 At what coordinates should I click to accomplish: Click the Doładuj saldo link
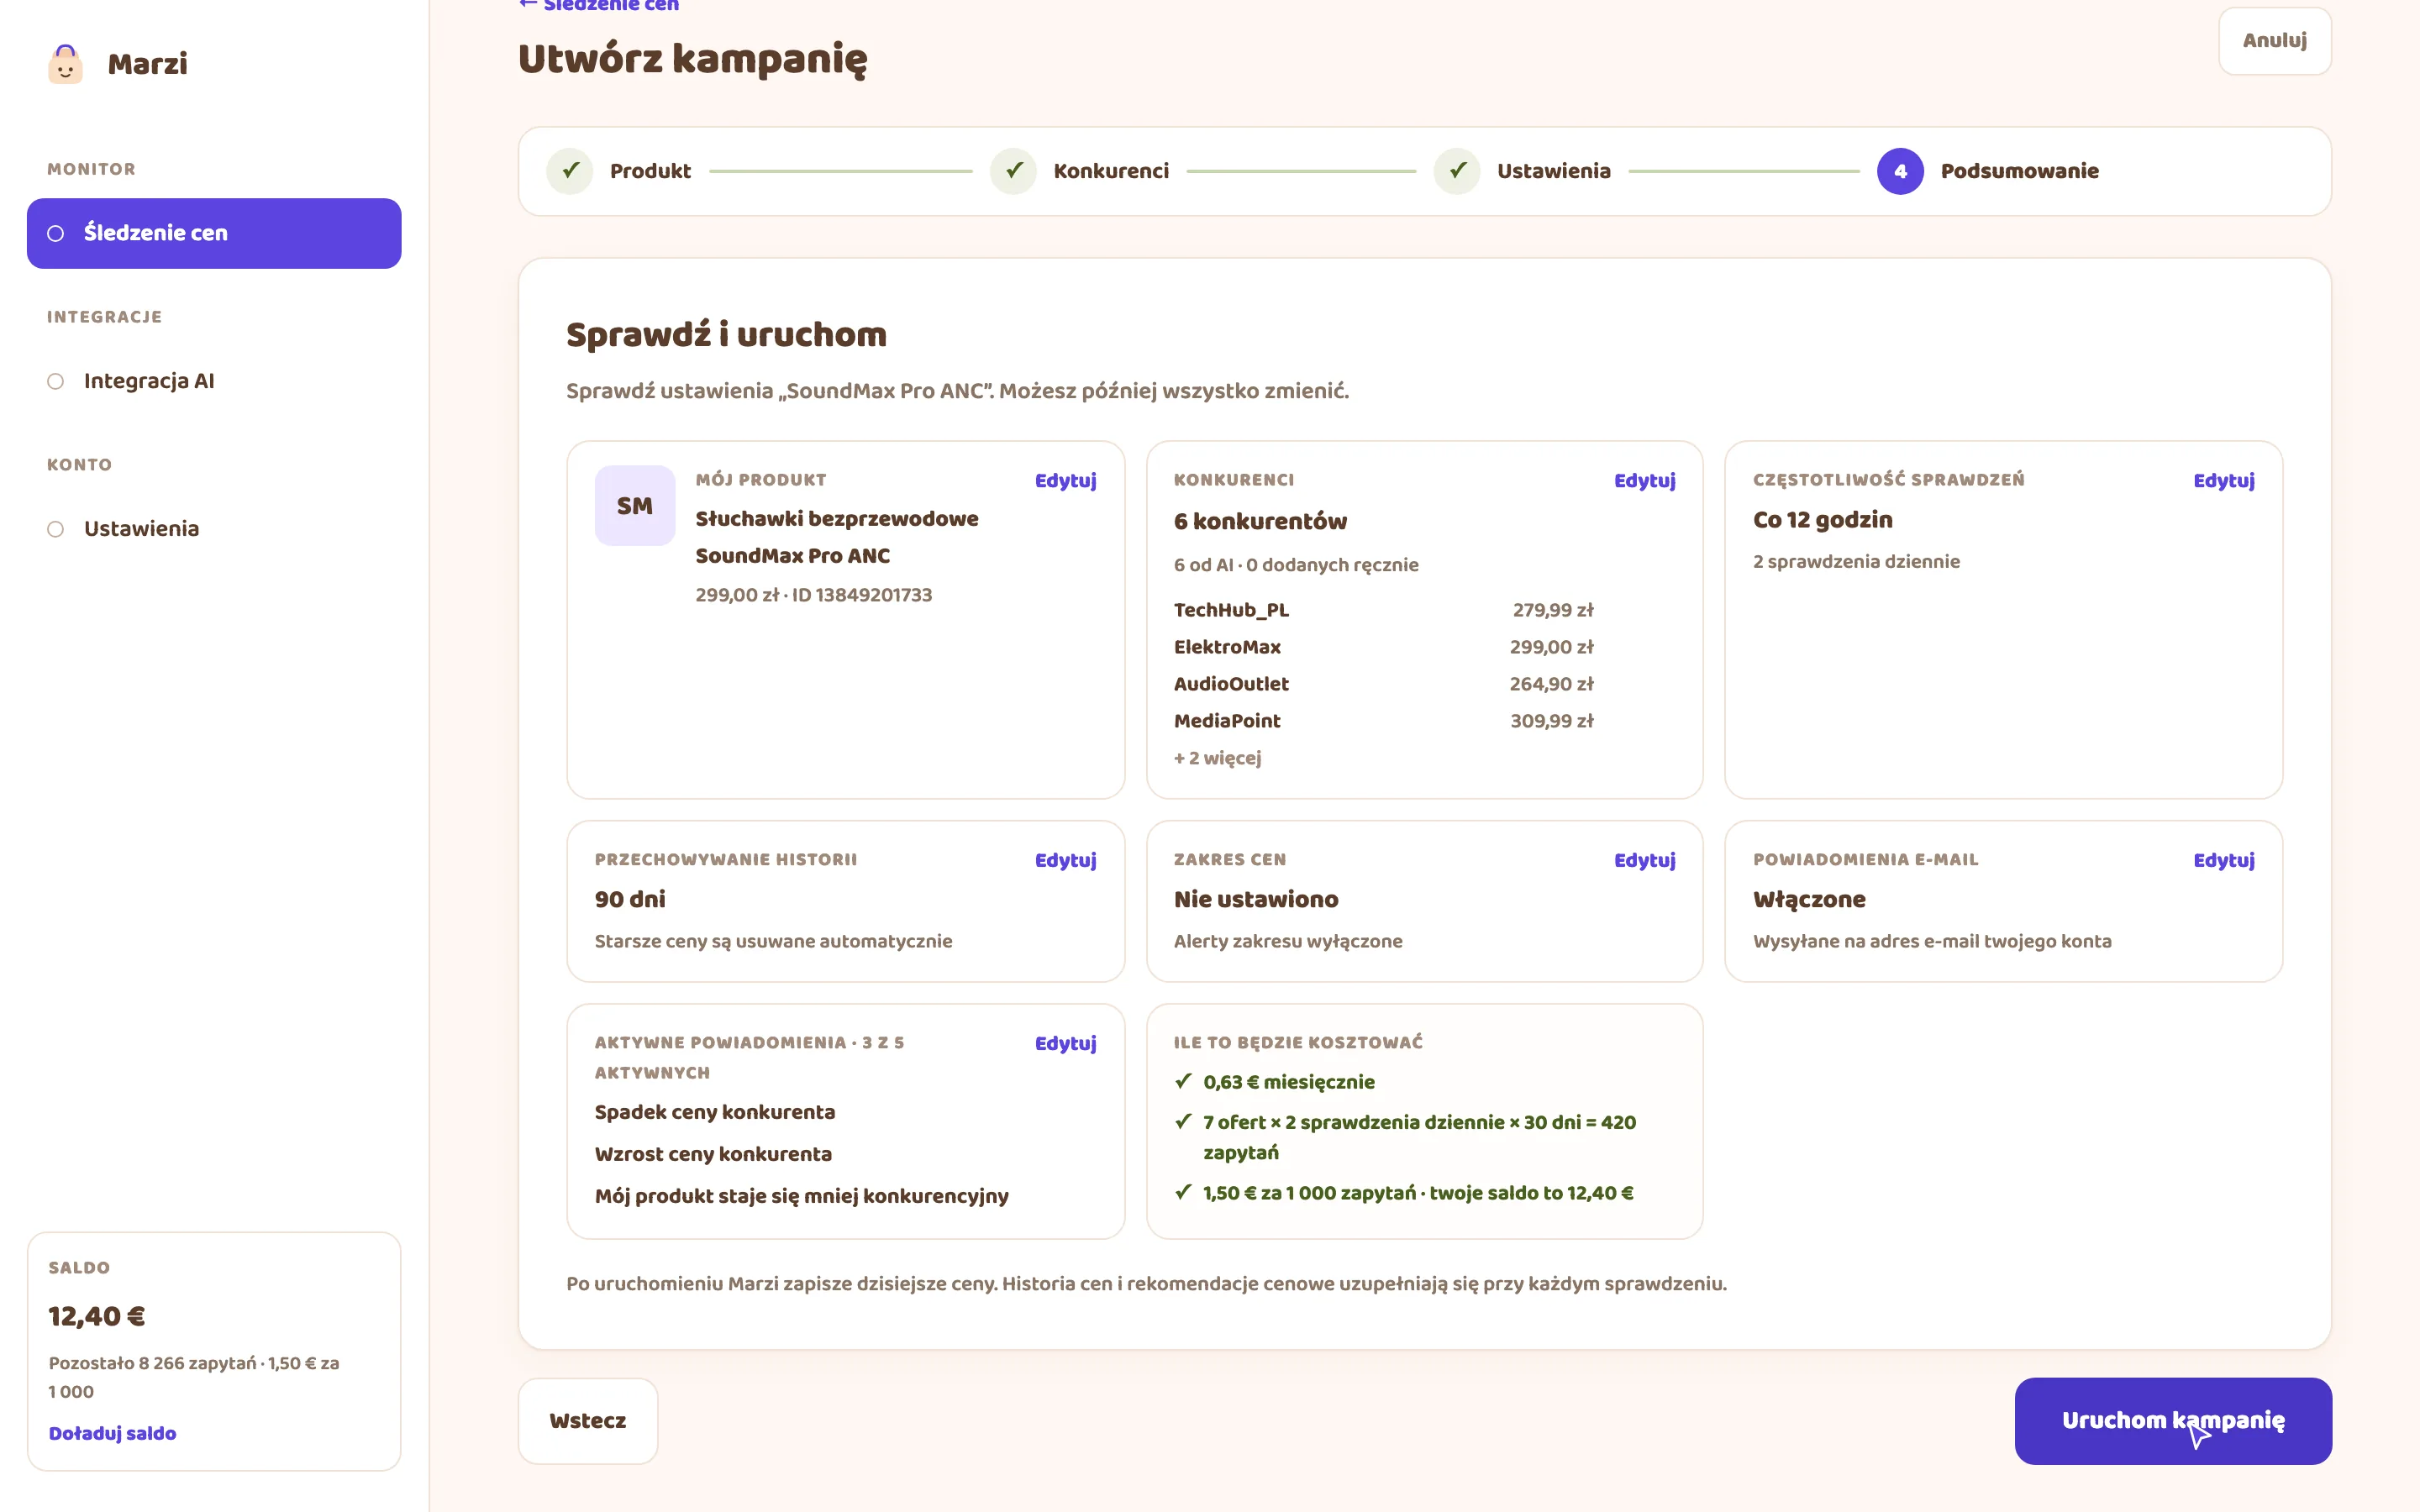(x=112, y=1433)
